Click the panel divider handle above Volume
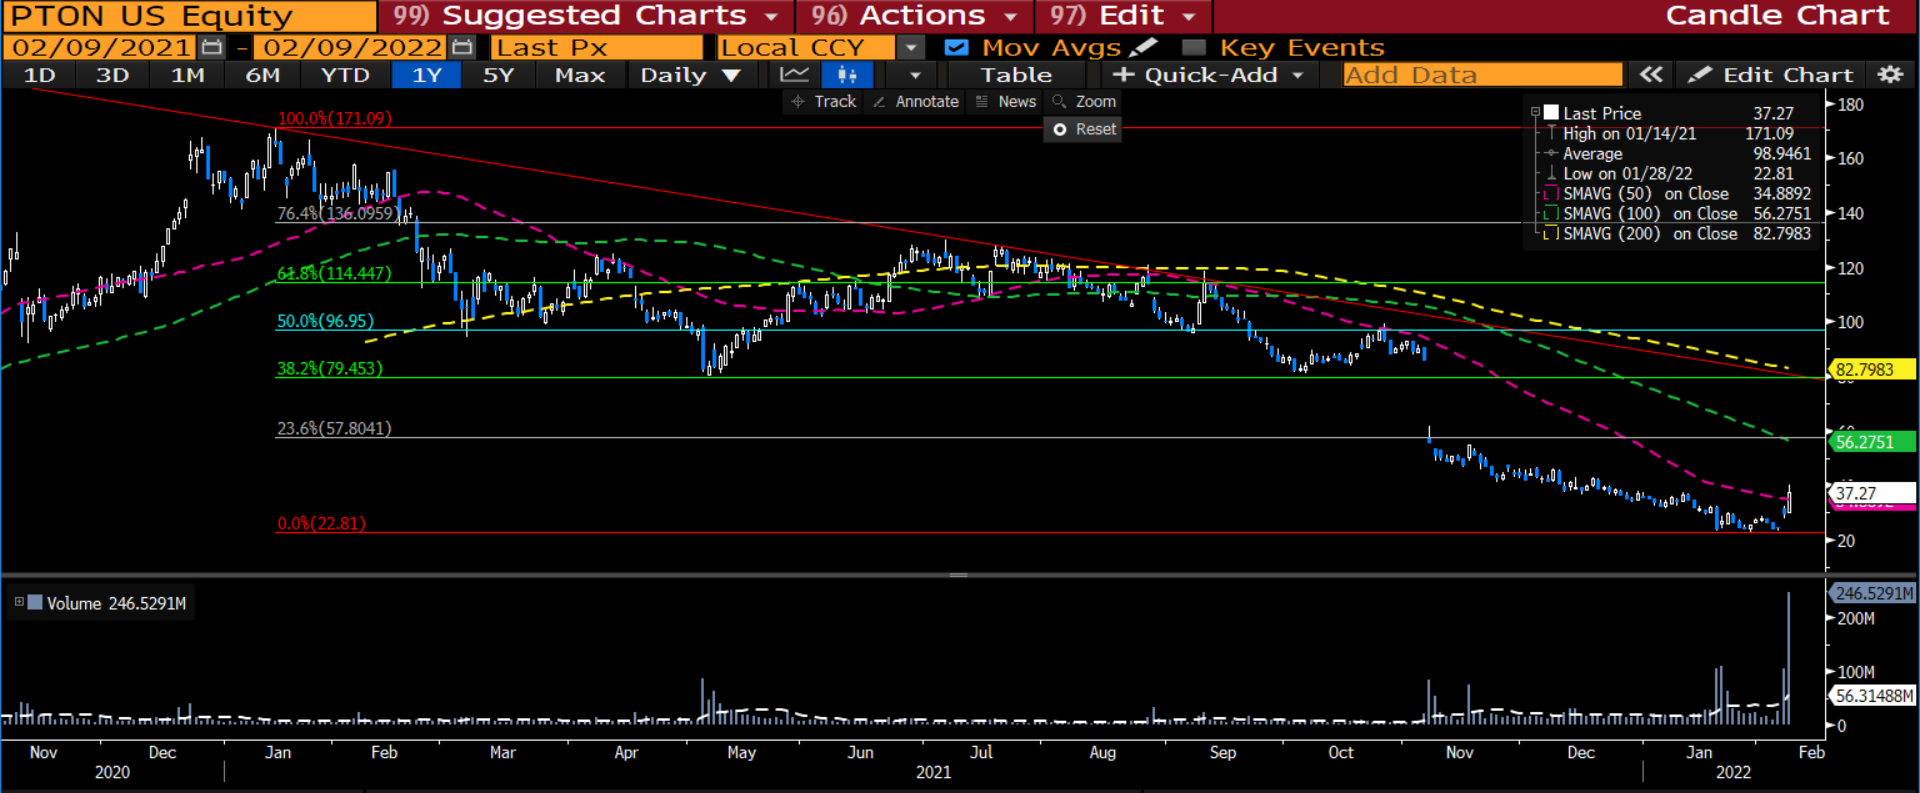This screenshot has height=793, width=1920. pos(959,575)
